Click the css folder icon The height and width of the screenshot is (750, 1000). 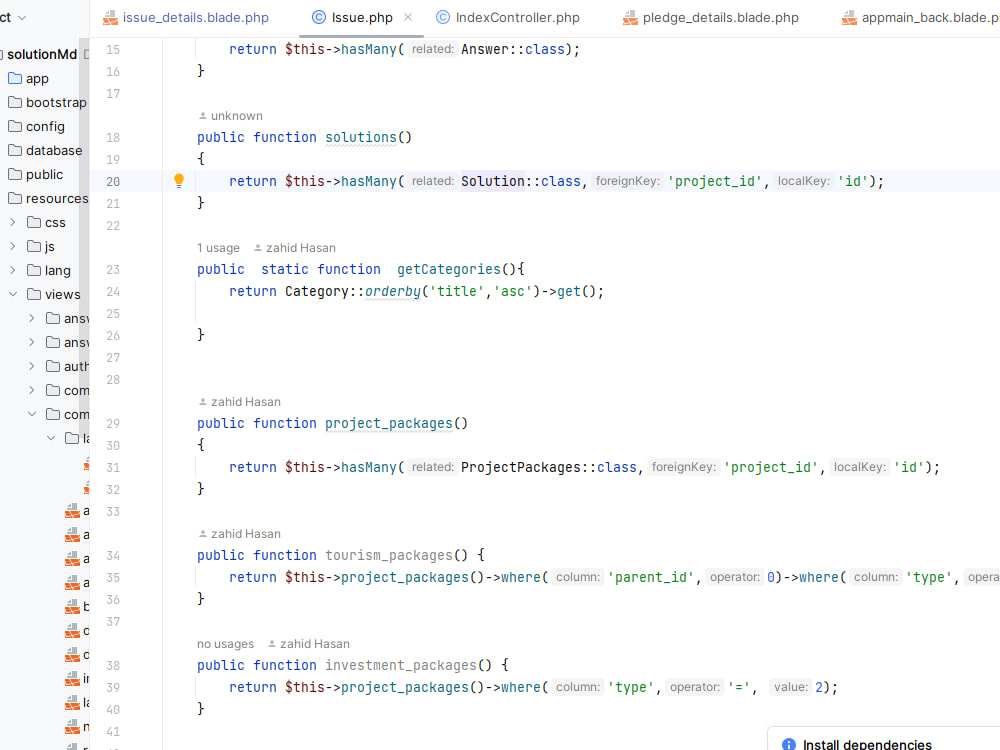tap(34, 223)
